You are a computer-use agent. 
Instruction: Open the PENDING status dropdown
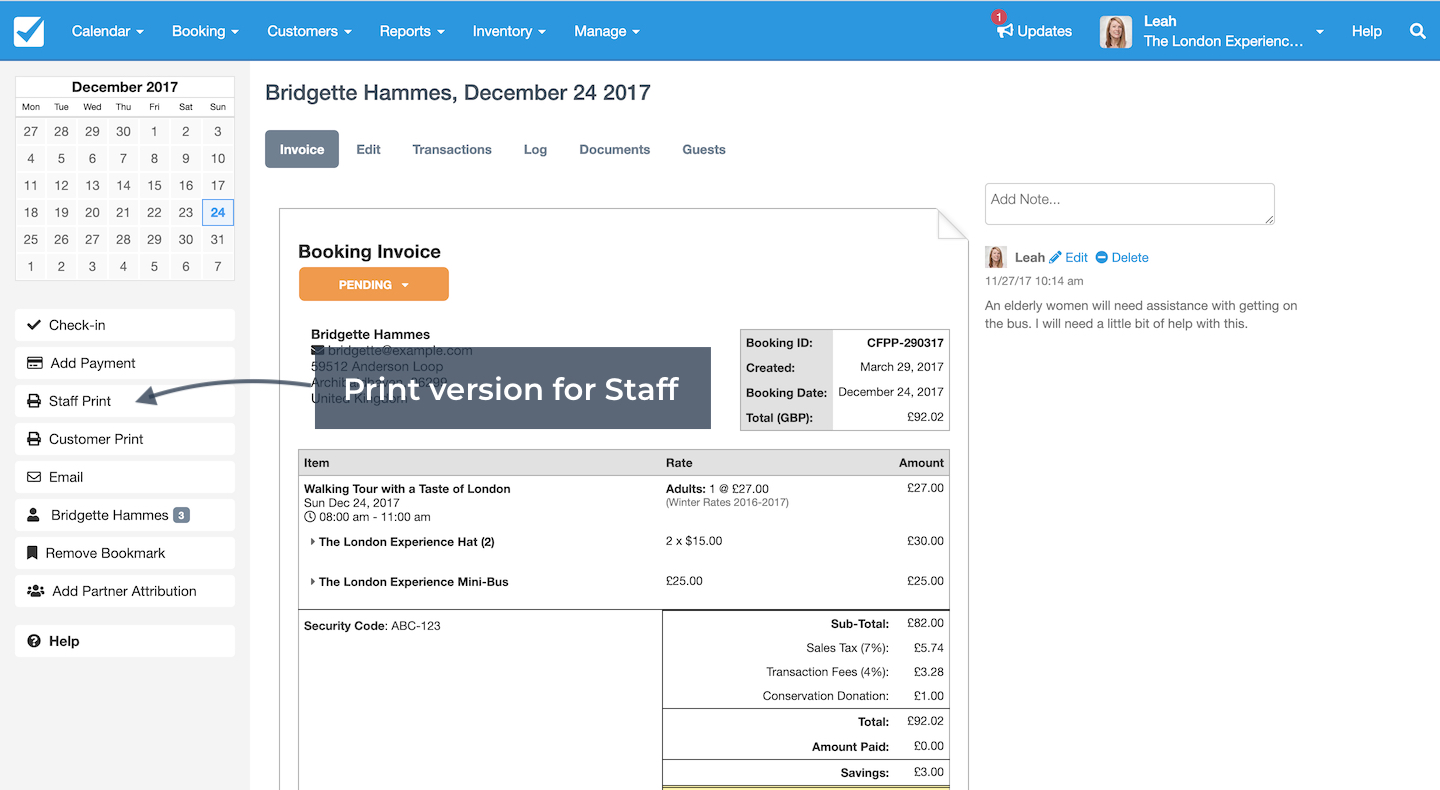coord(374,284)
